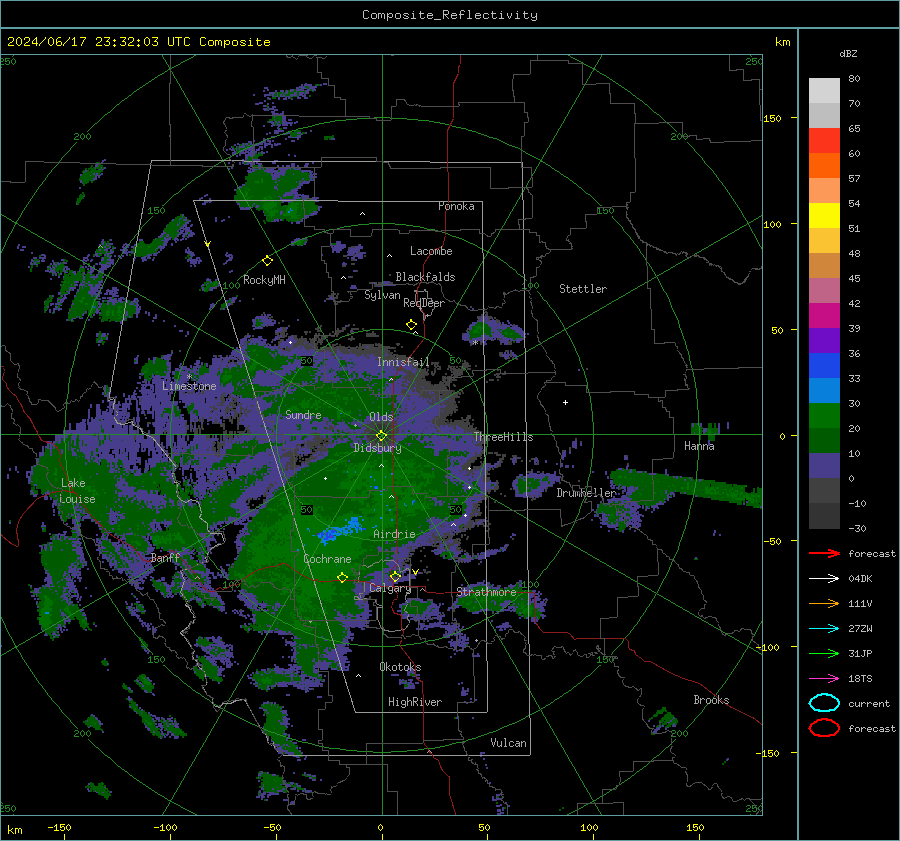
Task: Select the Cochrane label
Action: click(x=327, y=559)
